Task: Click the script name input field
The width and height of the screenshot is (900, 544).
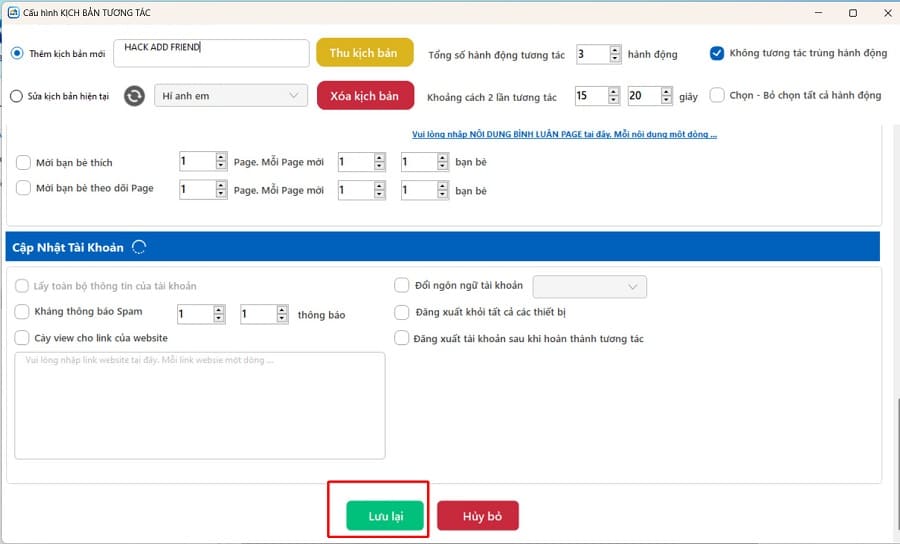Action: [x=211, y=53]
